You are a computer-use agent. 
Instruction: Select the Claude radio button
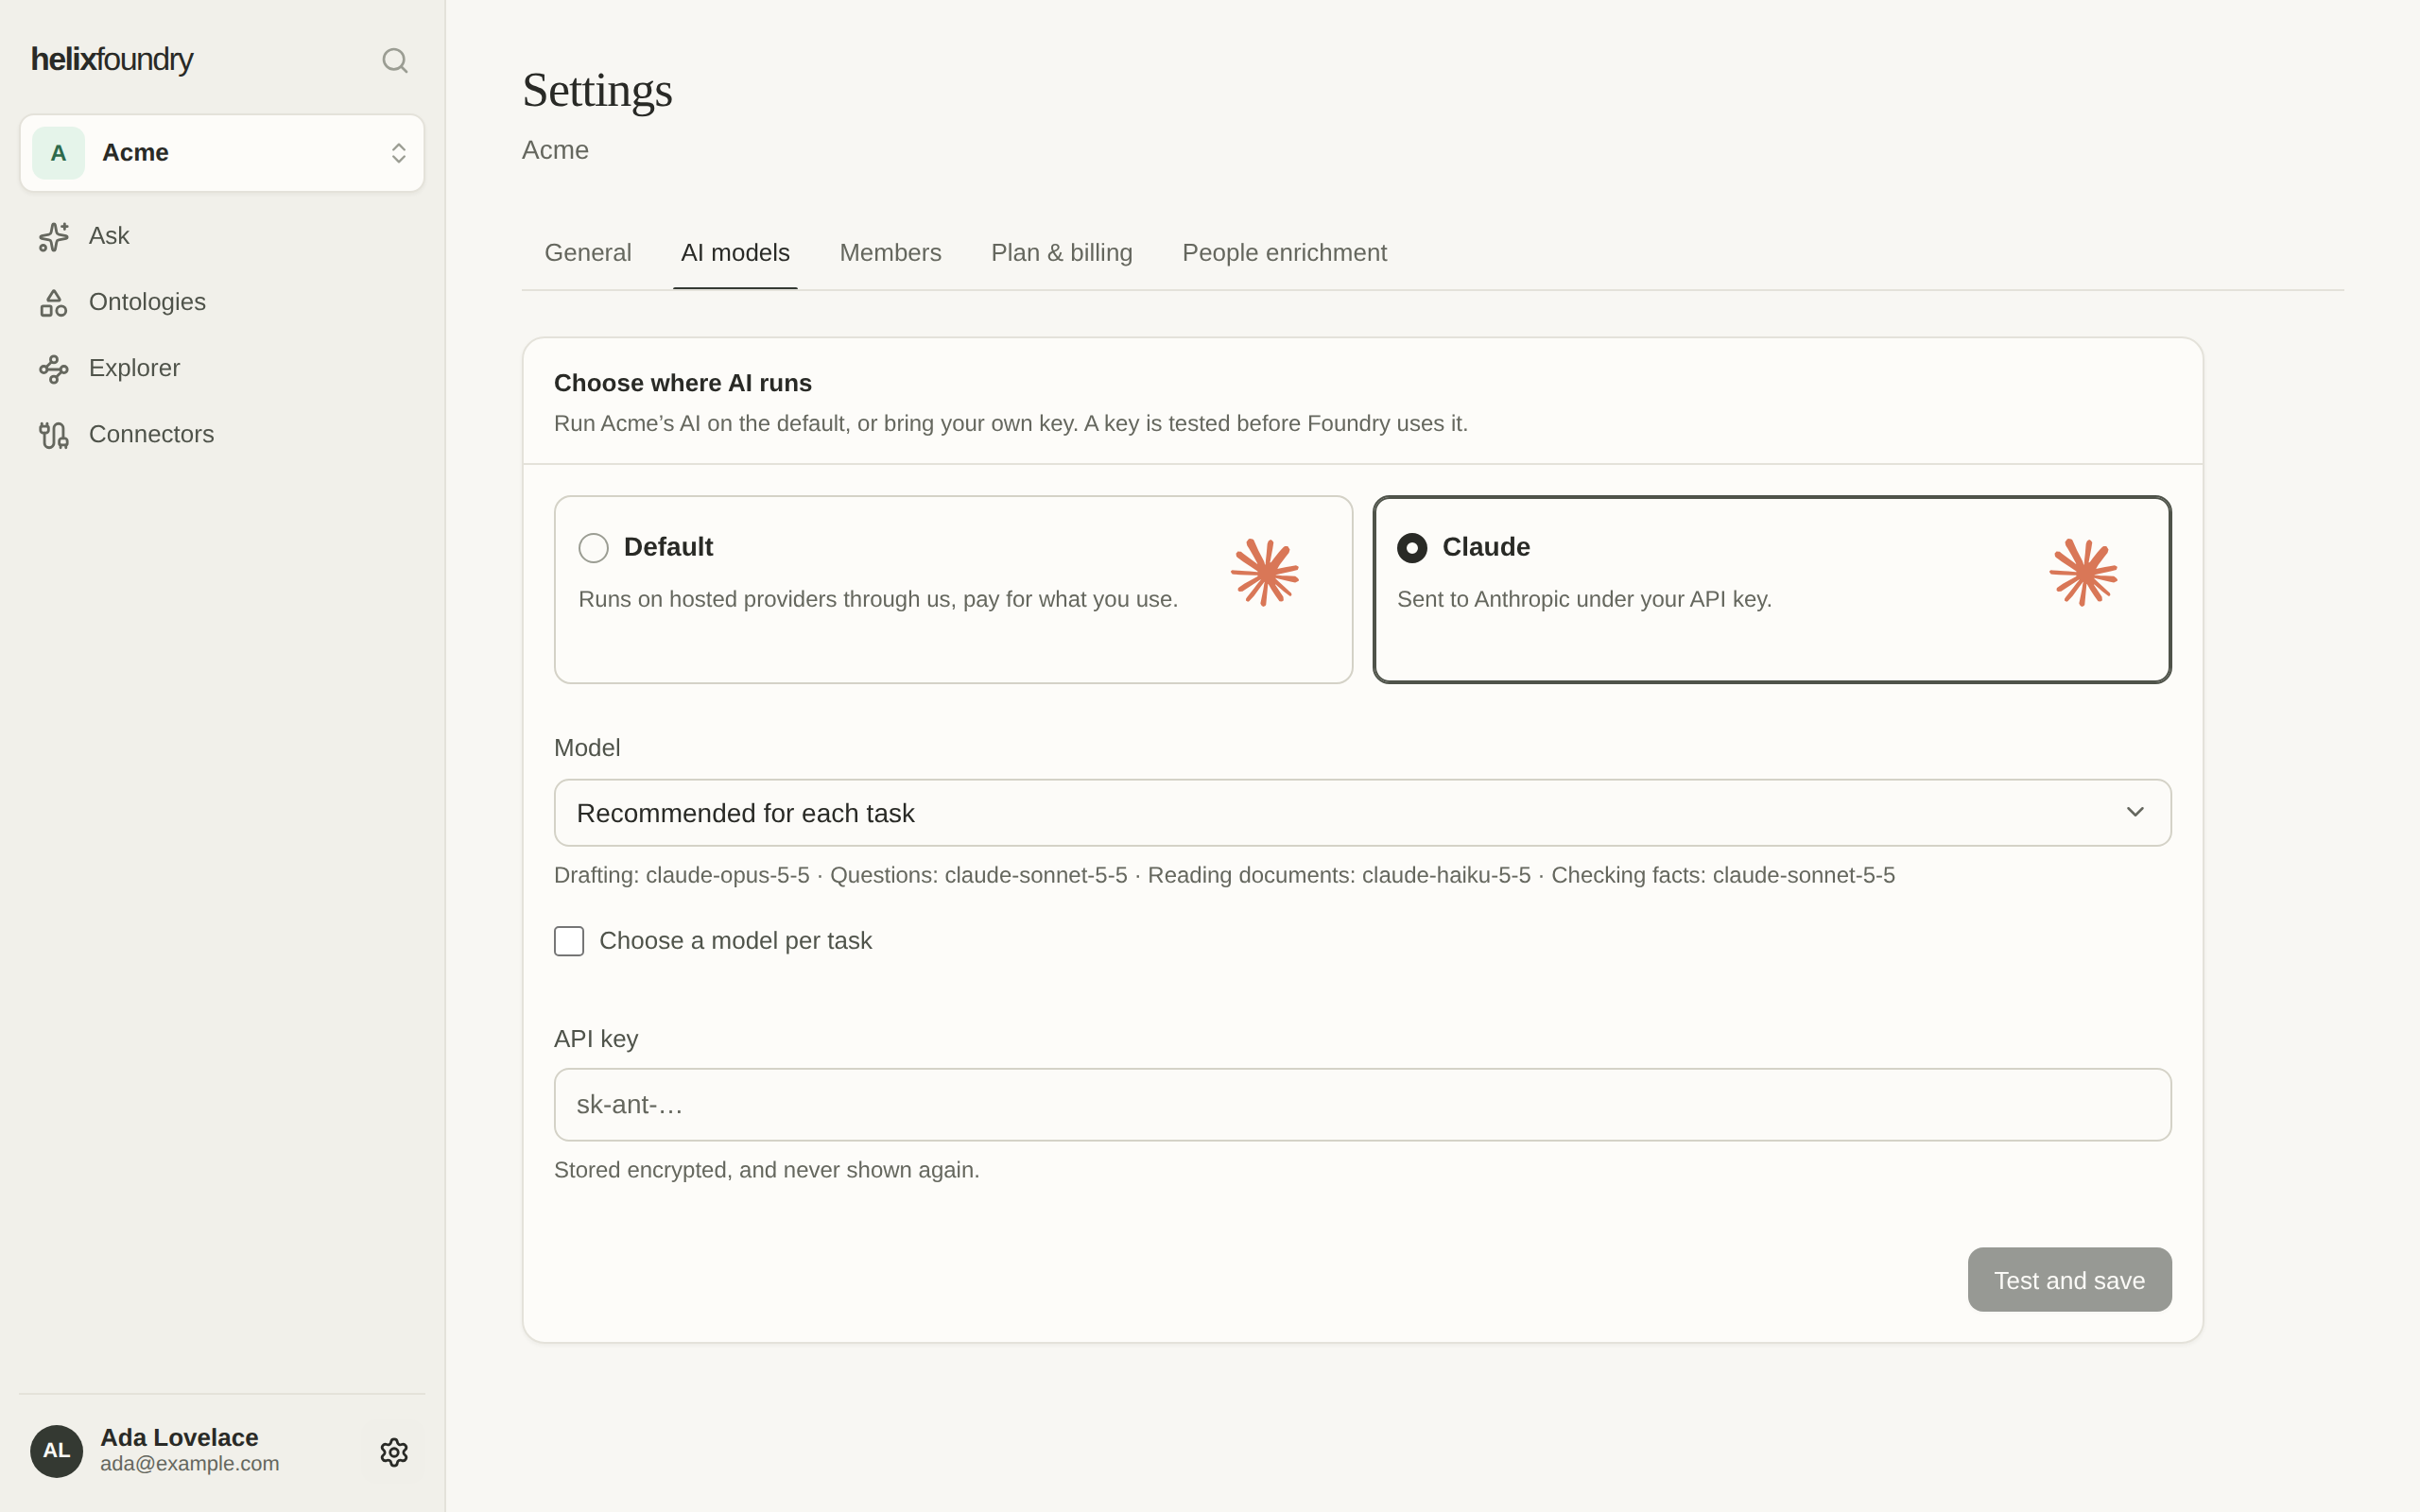tap(1412, 548)
